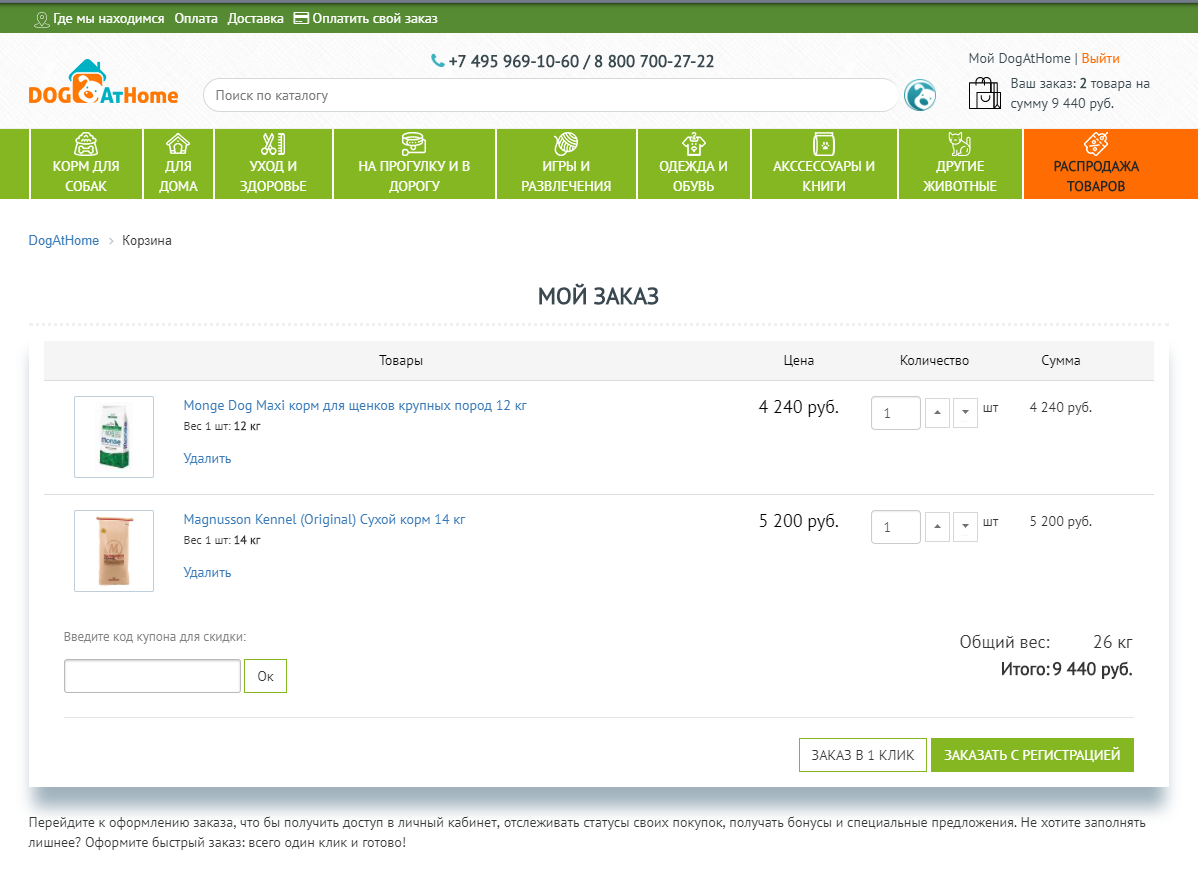The height and width of the screenshot is (877, 1198).
Task: Click the cat icon above Другие животные
Action: pyautogui.click(x=960, y=144)
